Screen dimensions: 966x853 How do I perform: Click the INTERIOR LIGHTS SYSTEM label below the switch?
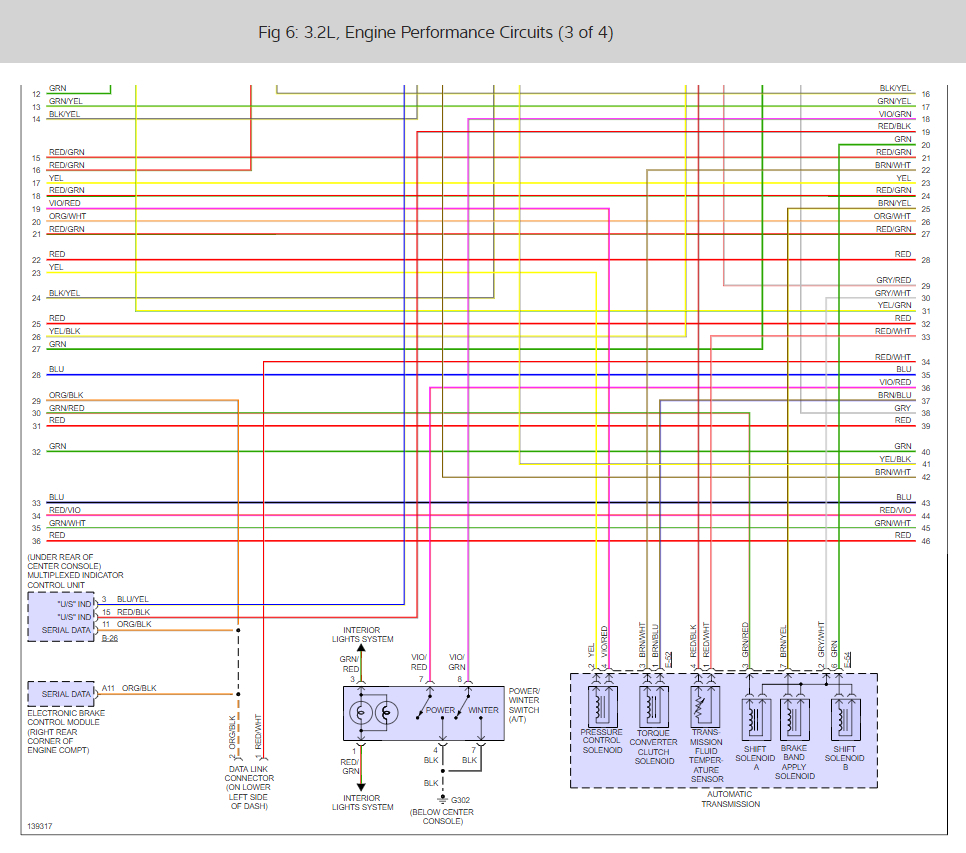coord(362,802)
